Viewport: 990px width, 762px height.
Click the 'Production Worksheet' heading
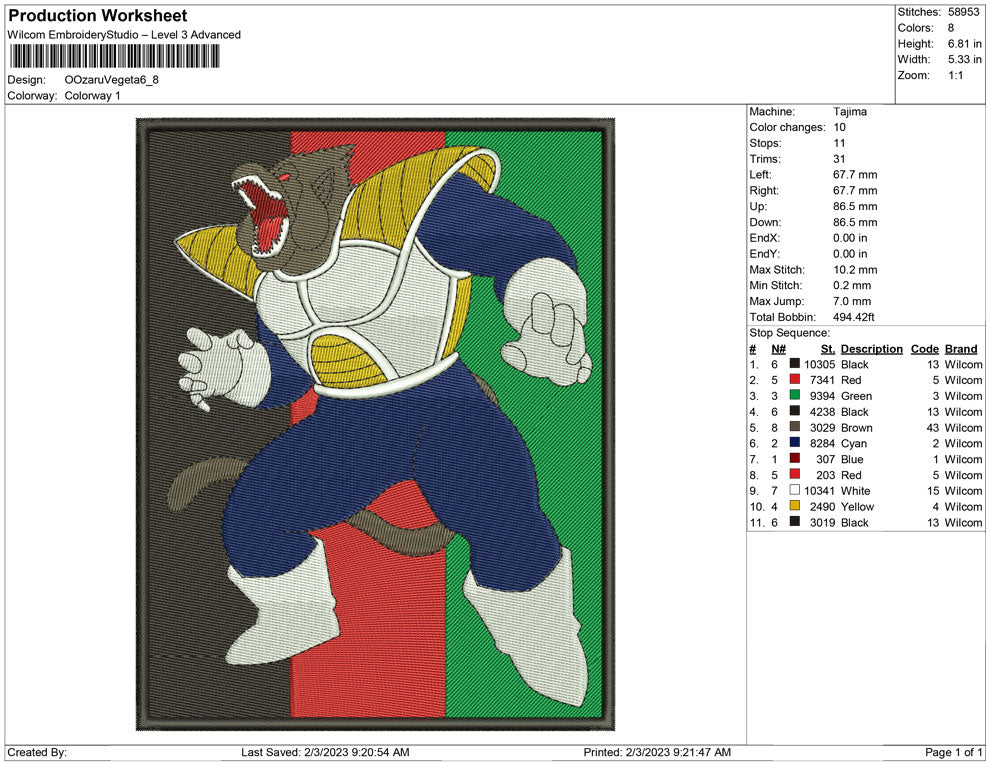[x=98, y=16]
